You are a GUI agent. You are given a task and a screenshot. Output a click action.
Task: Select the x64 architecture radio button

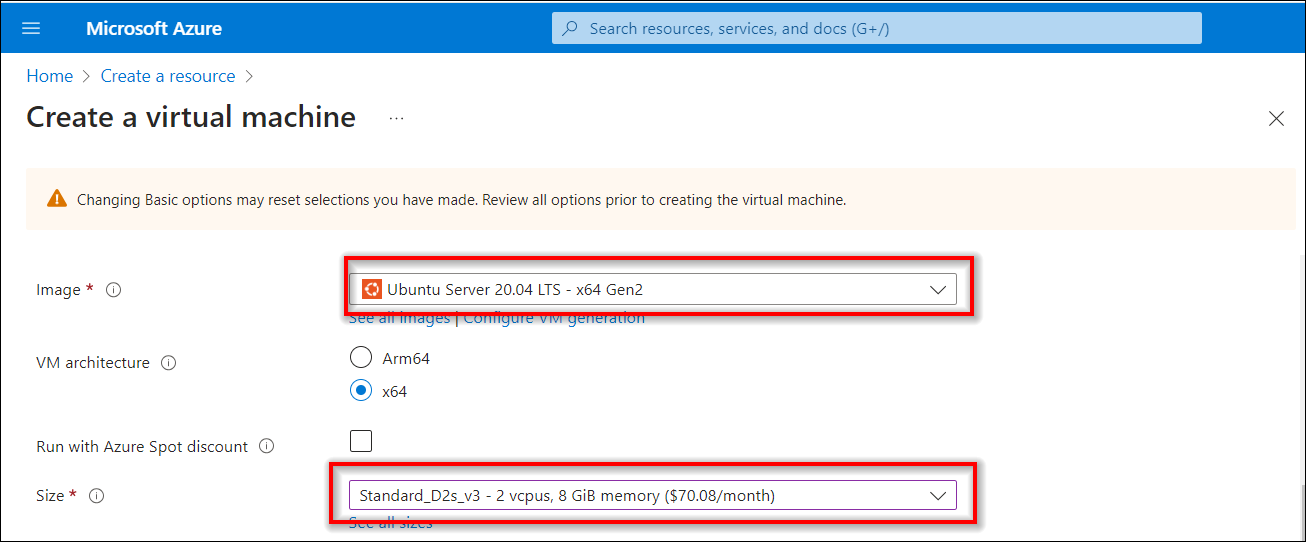361,391
